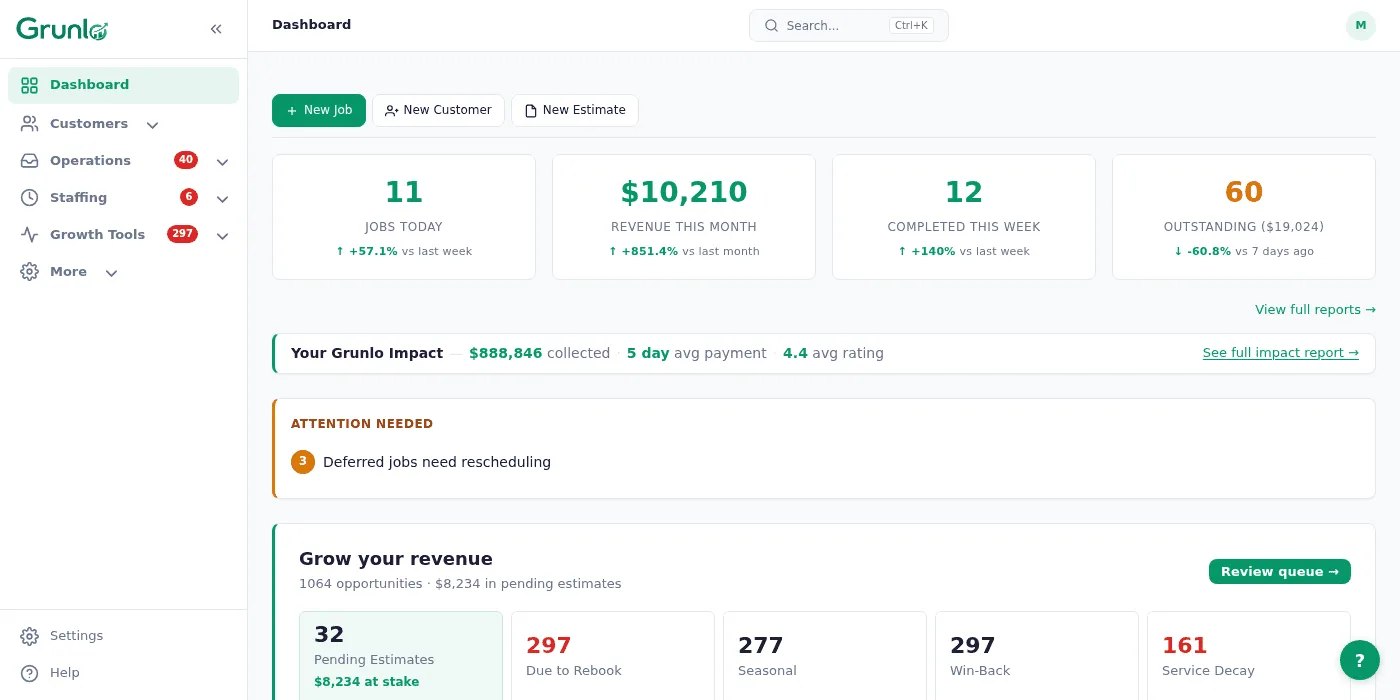Create a New Estimate
1400x700 pixels.
[575, 110]
